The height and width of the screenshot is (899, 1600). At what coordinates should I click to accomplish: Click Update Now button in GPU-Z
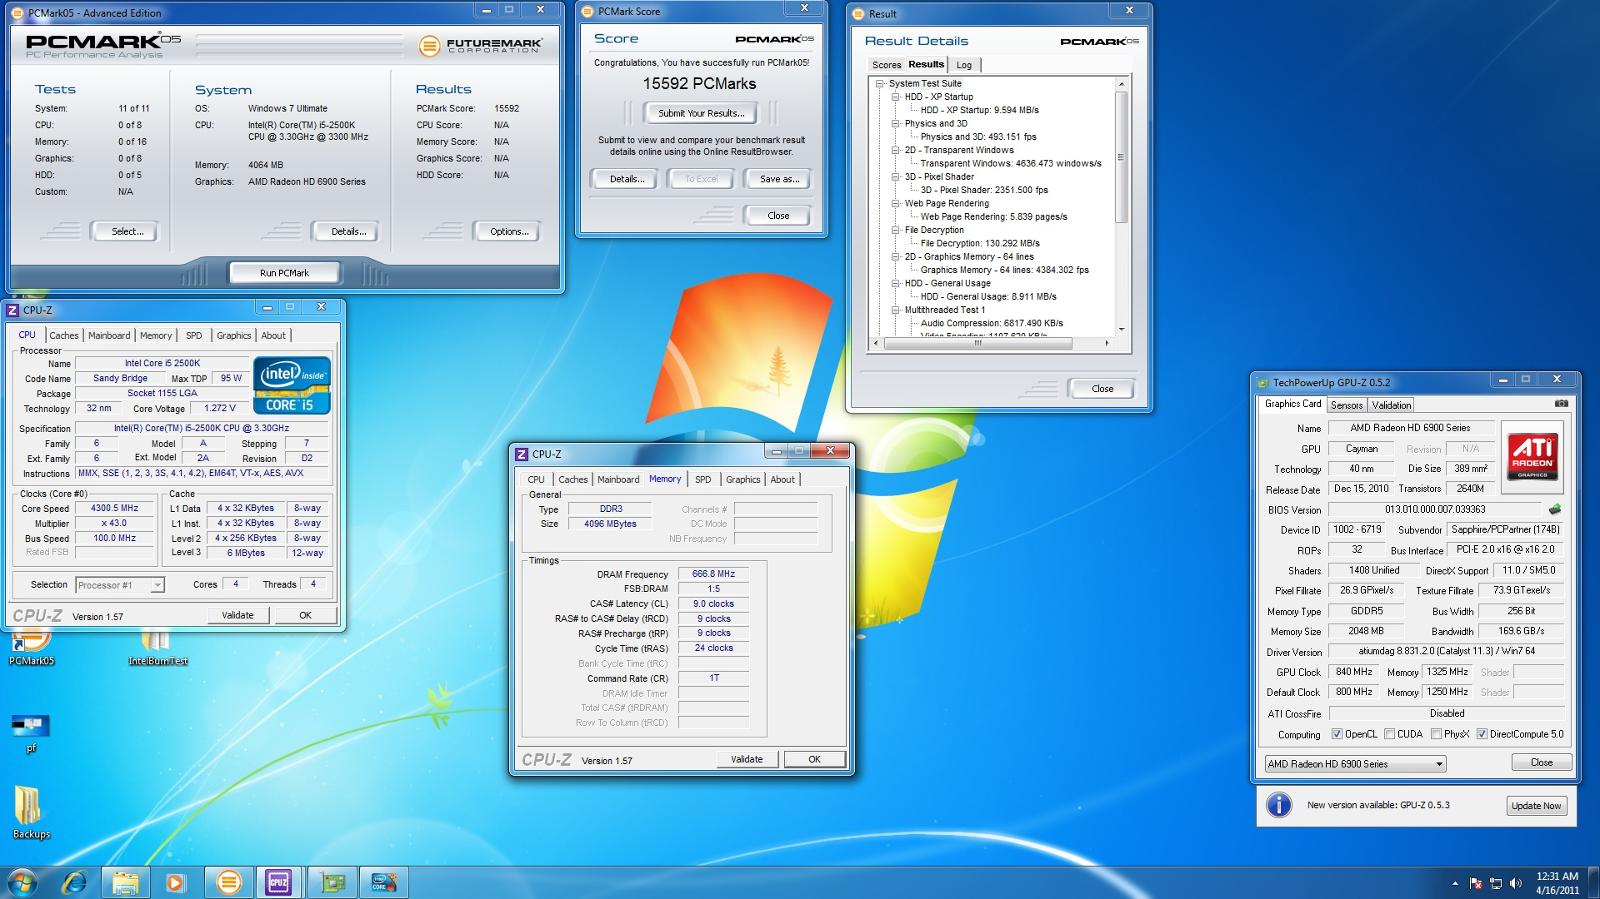(1536, 806)
